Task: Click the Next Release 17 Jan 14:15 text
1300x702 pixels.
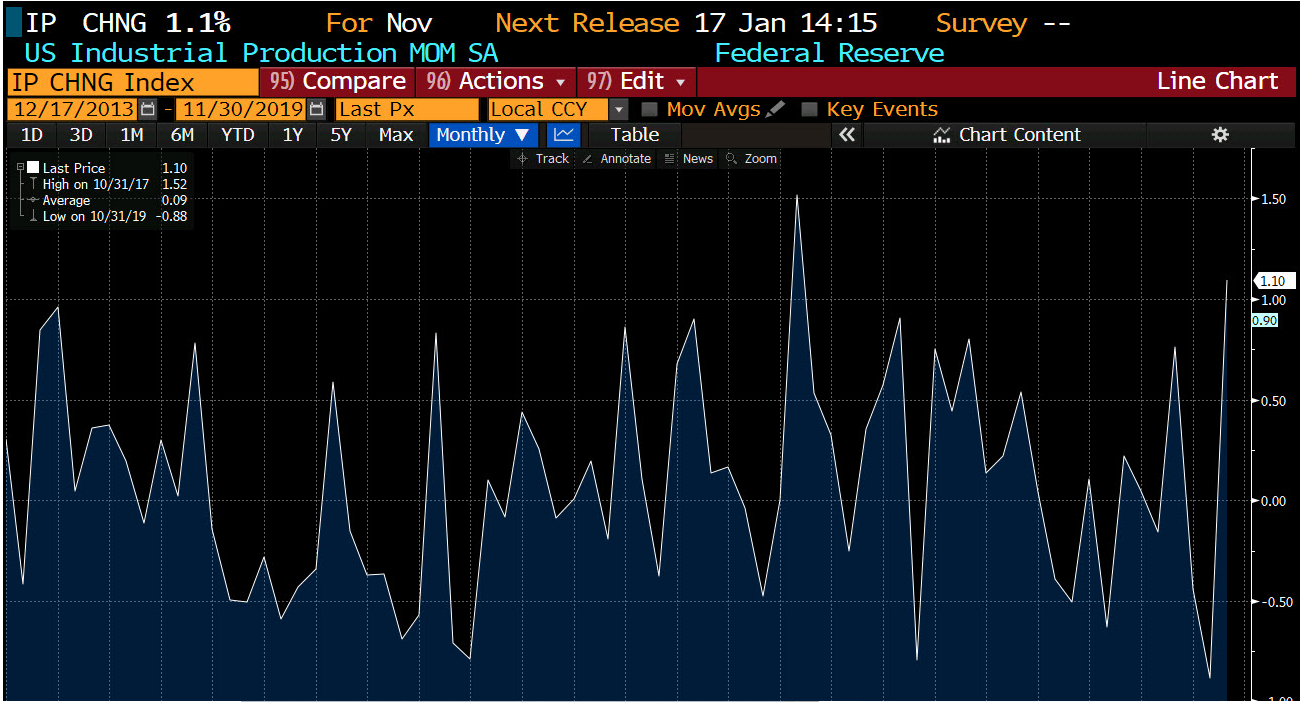Action: 686,22
